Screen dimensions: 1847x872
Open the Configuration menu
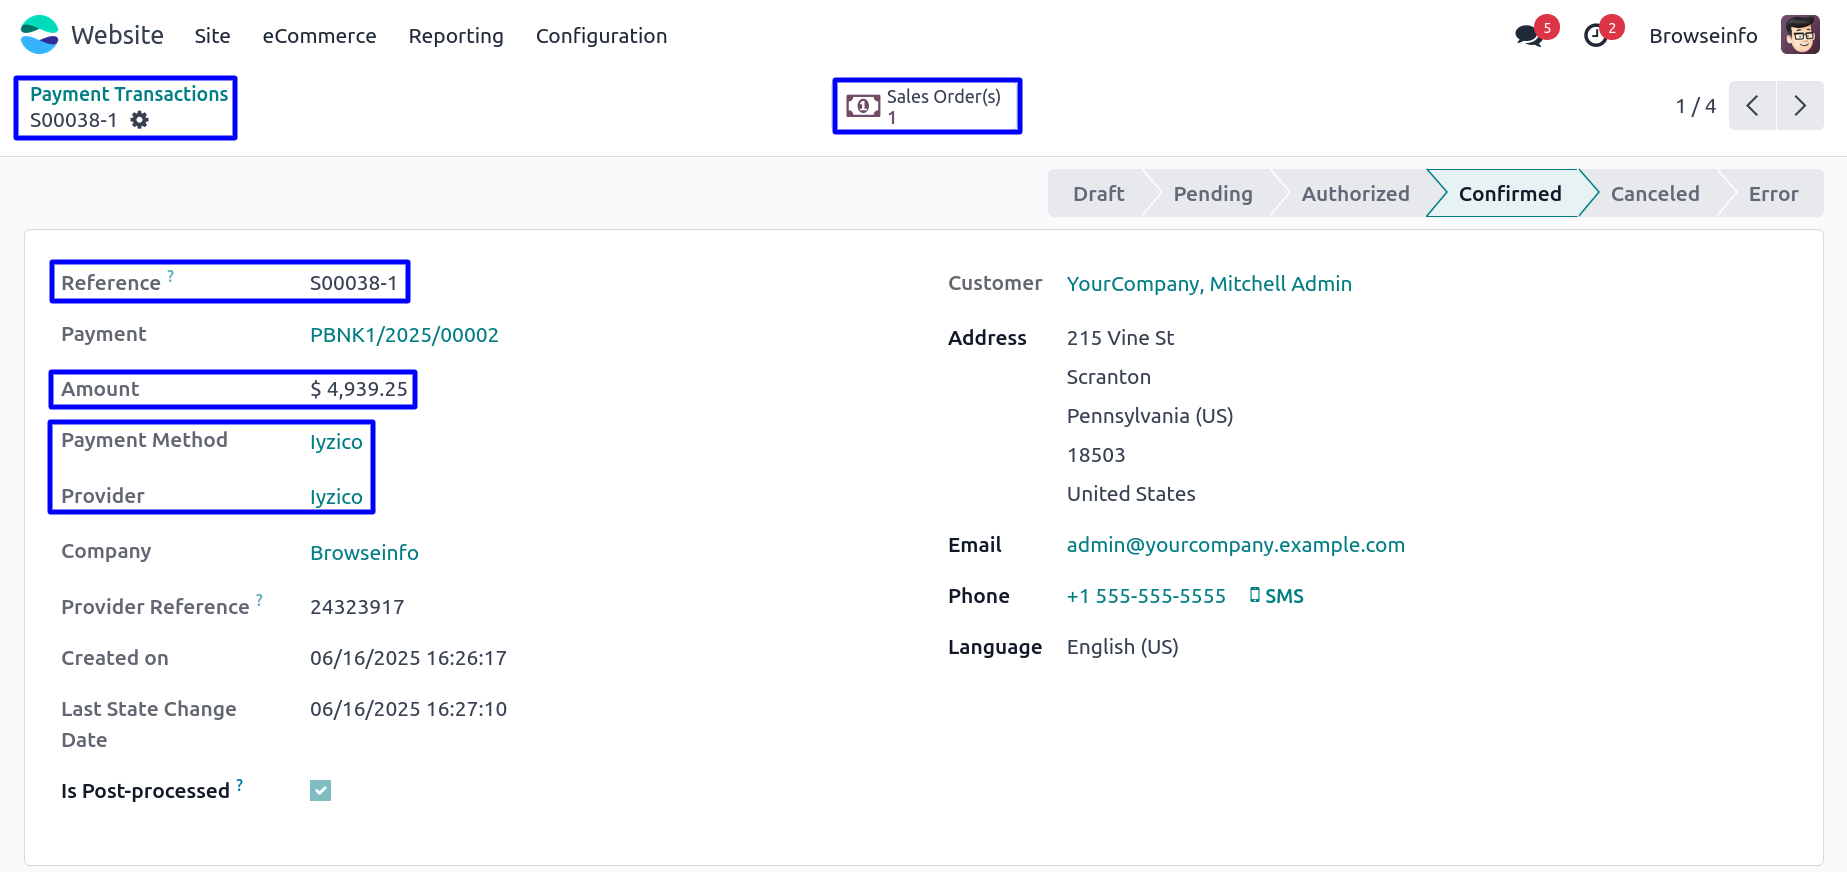point(601,36)
